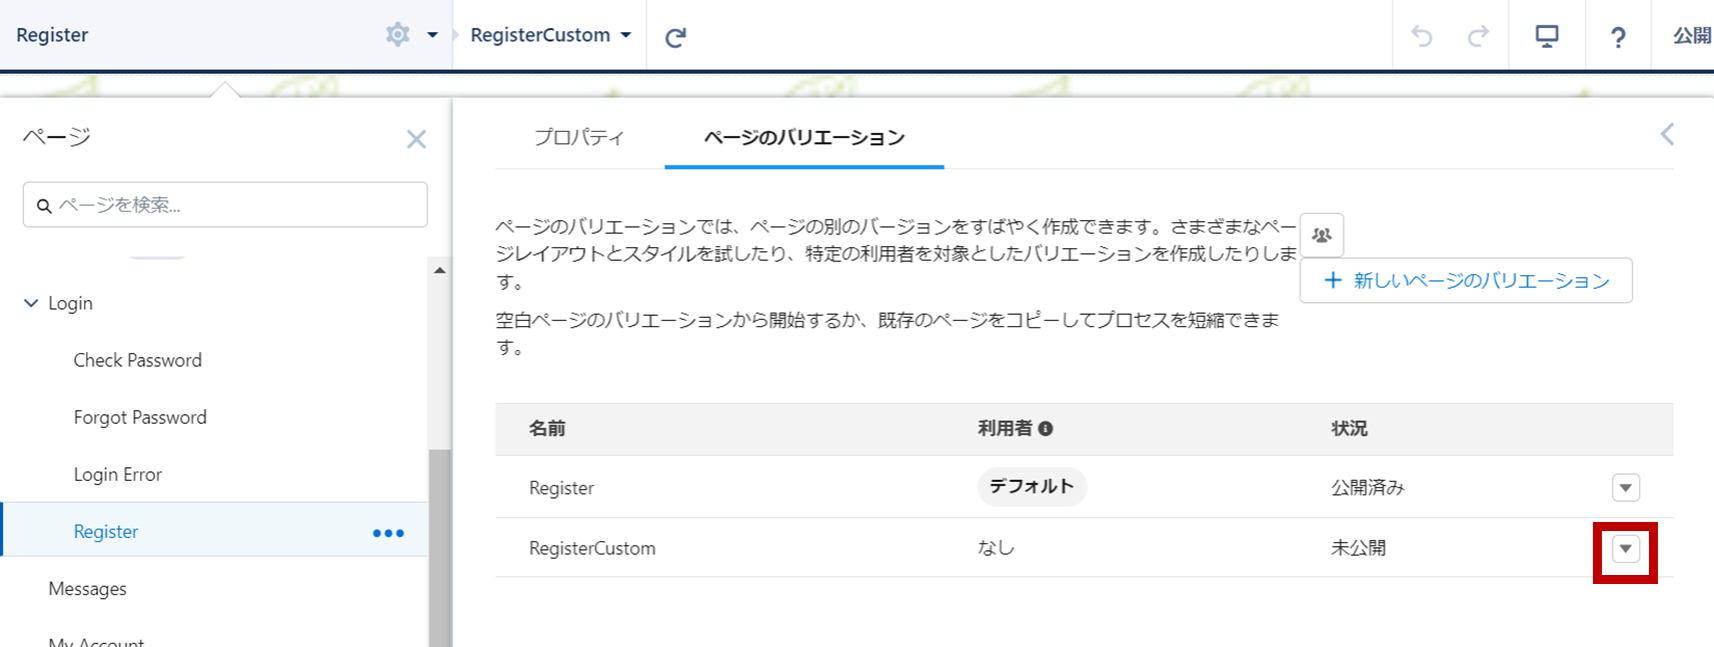Screen dimensions: 1714x647
Task: Close the ページ panel
Action: pos(416,139)
